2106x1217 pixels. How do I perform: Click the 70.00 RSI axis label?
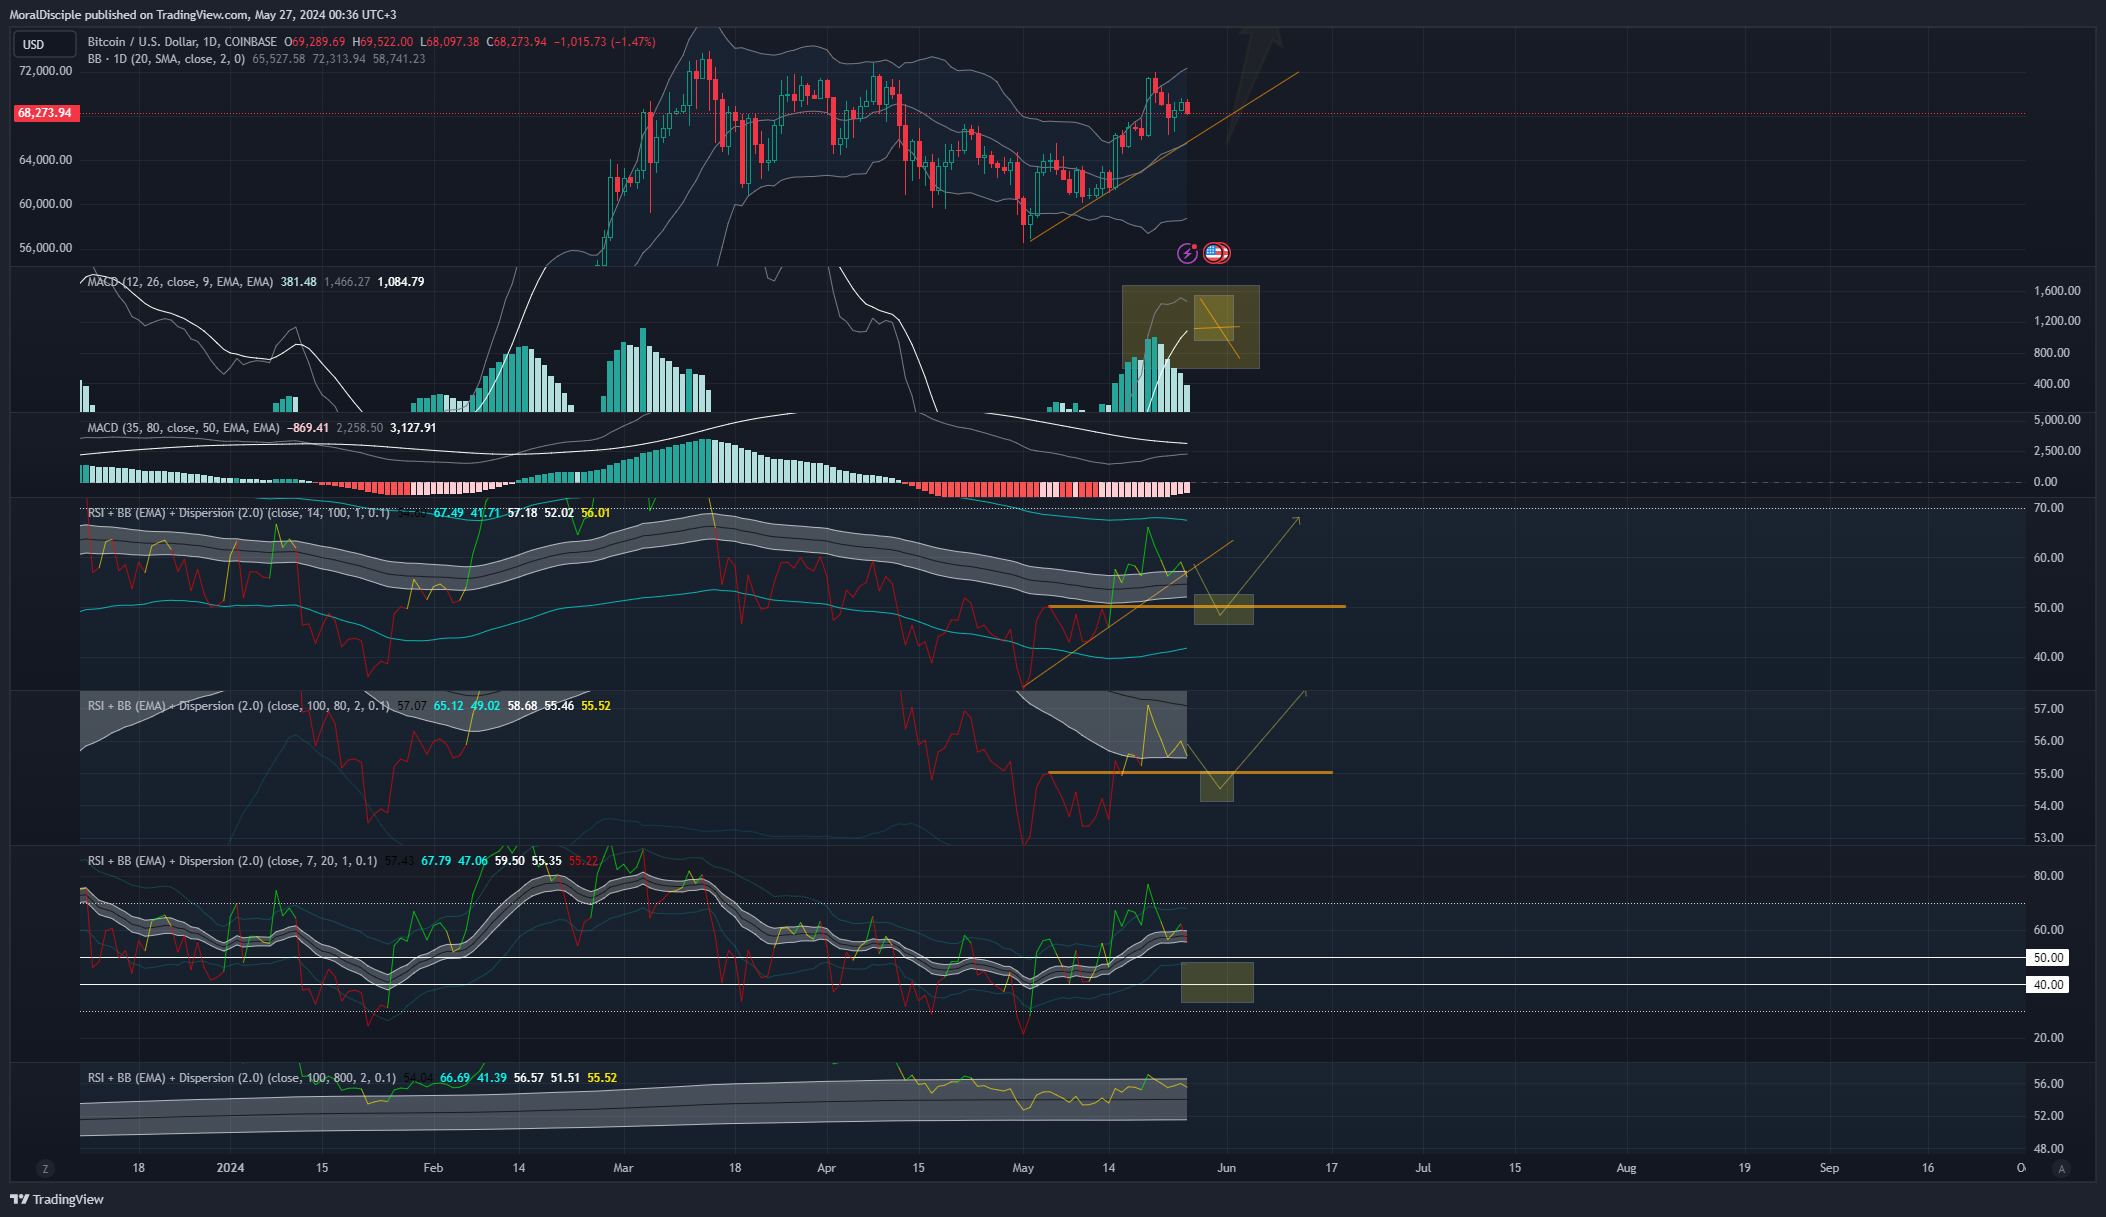click(2048, 508)
